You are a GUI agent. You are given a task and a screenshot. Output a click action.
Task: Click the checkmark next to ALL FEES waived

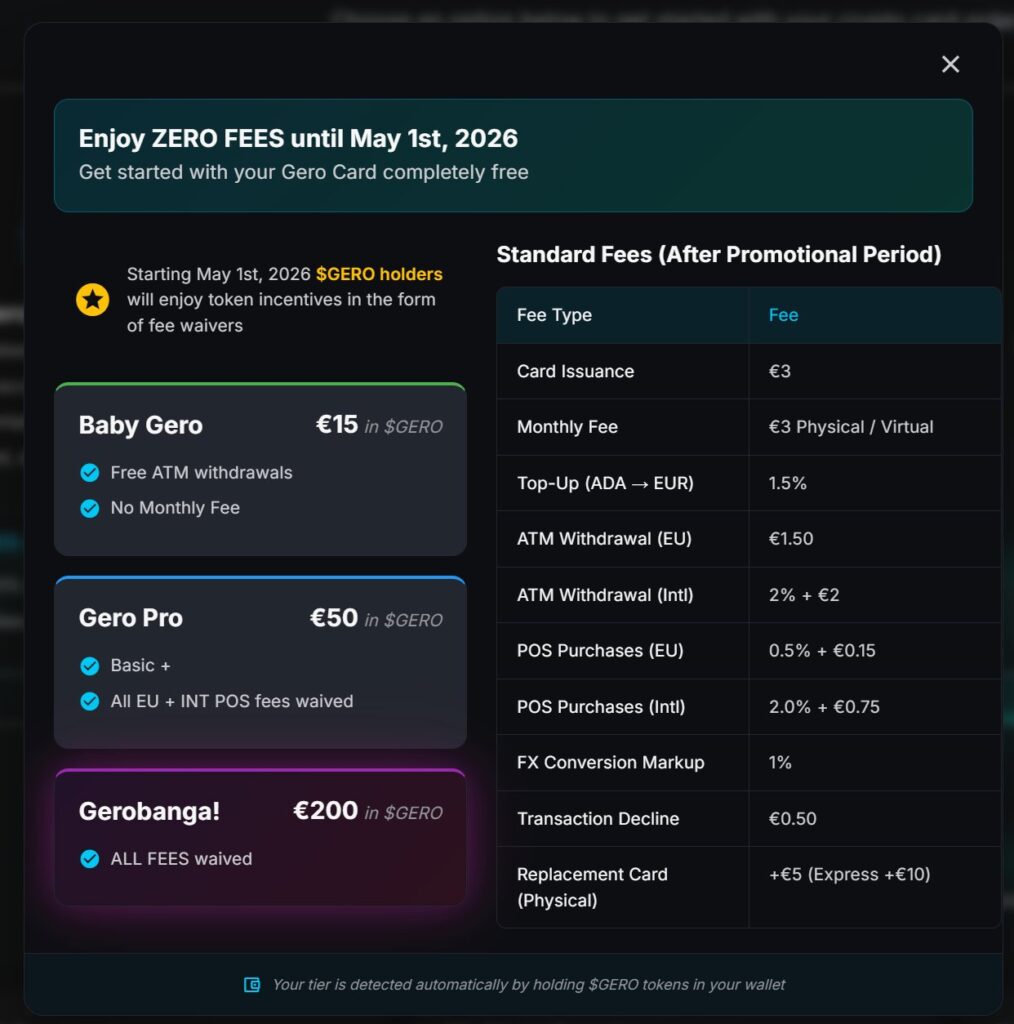pyautogui.click(x=90, y=859)
